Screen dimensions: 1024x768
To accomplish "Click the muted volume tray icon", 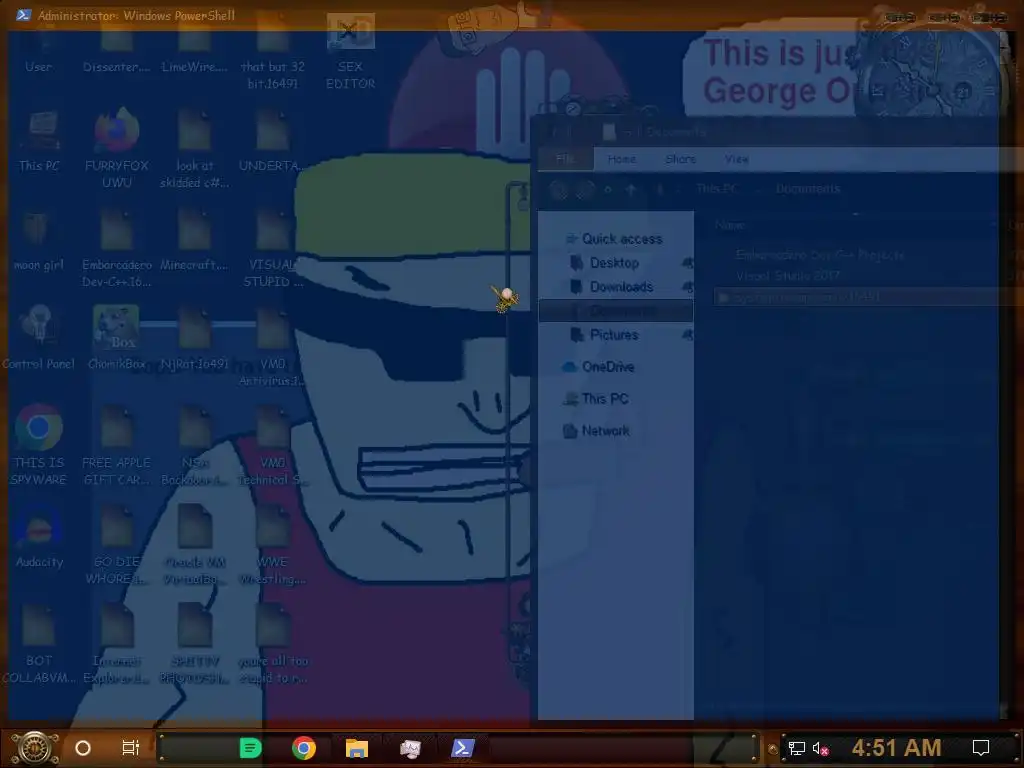I will click(x=820, y=748).
